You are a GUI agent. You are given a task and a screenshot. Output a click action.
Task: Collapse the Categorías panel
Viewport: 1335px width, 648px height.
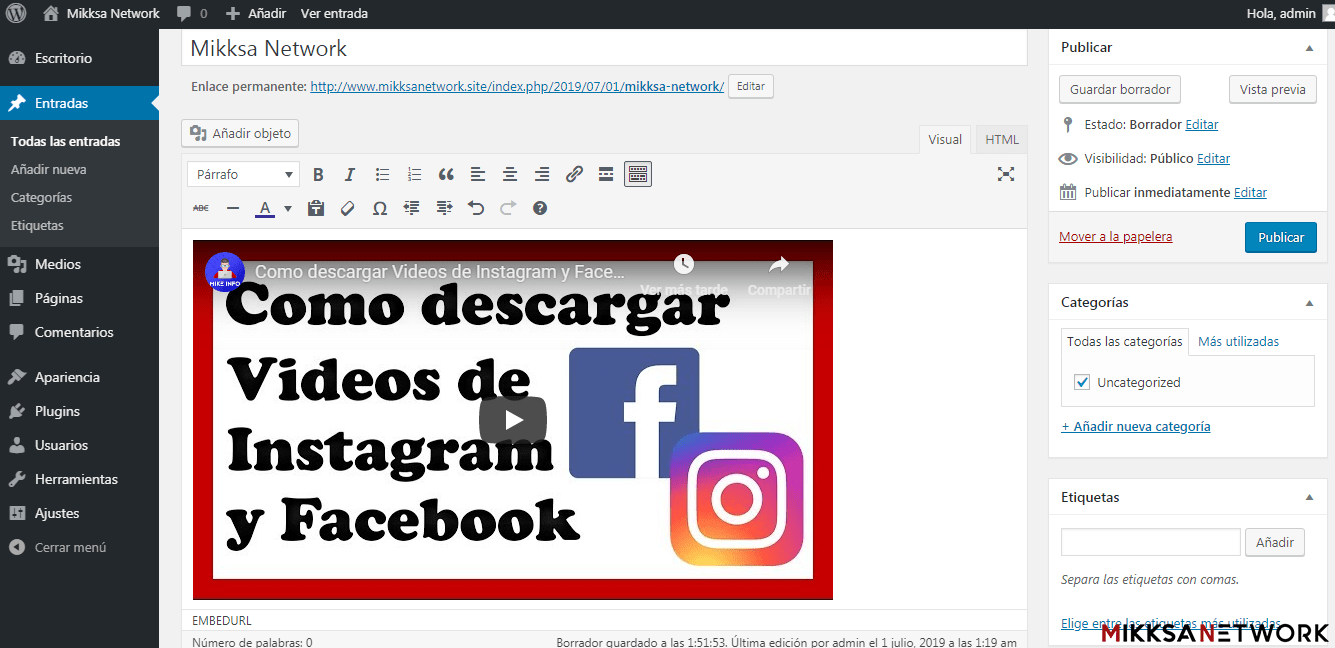point(1309,303)
